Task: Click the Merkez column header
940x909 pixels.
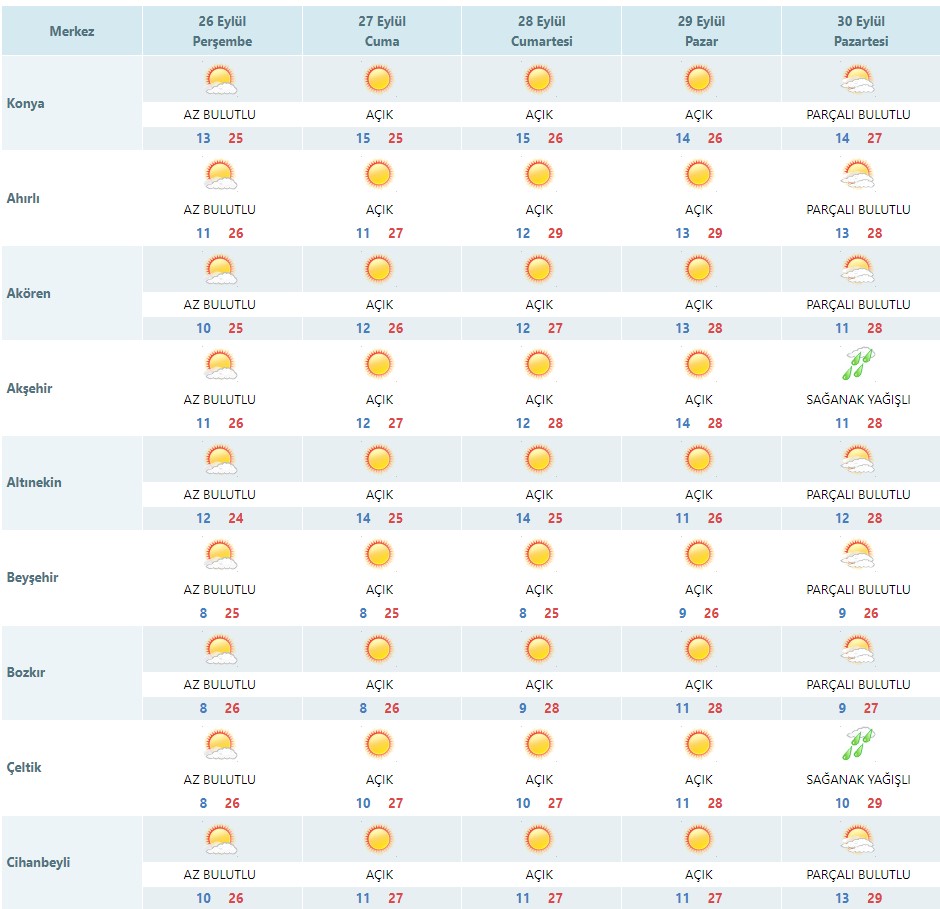Action: pyautogui.click(x=72, y=31)
